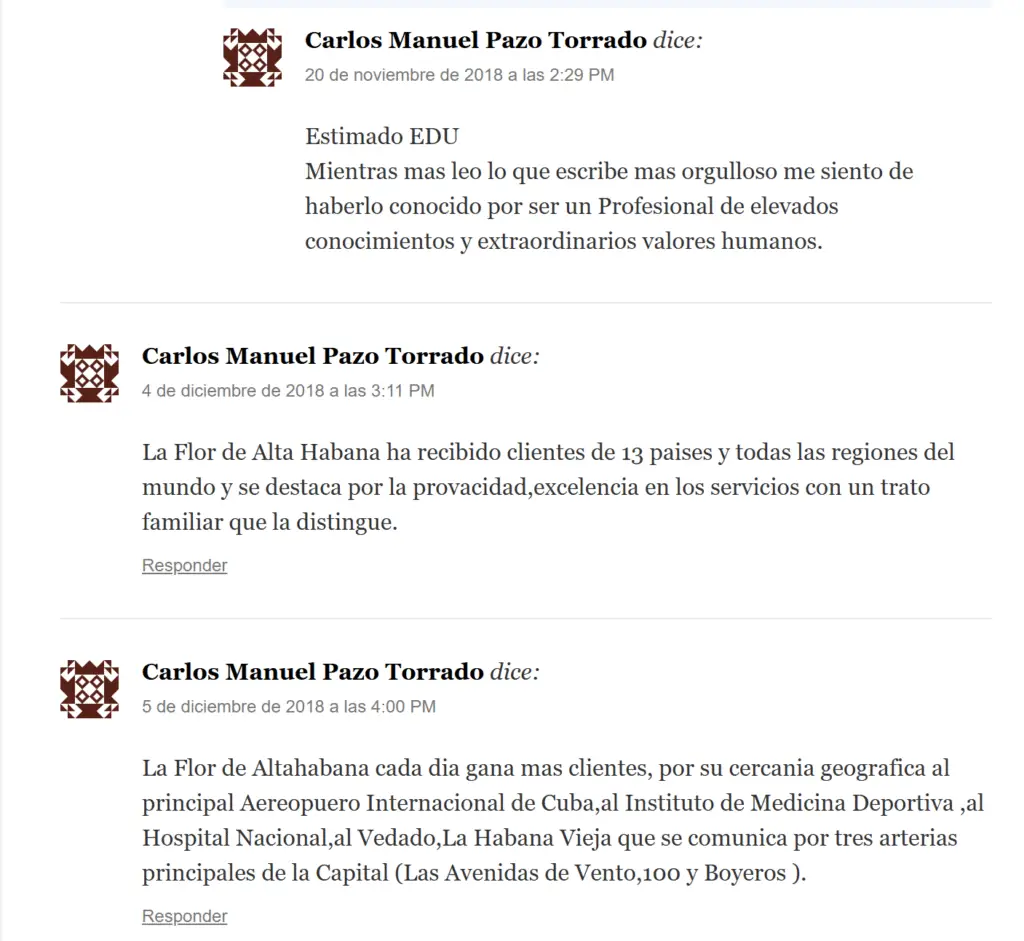Click Responder under the 13 paises comment
Screen dimensions: 1024x941
tap(184, 566)
